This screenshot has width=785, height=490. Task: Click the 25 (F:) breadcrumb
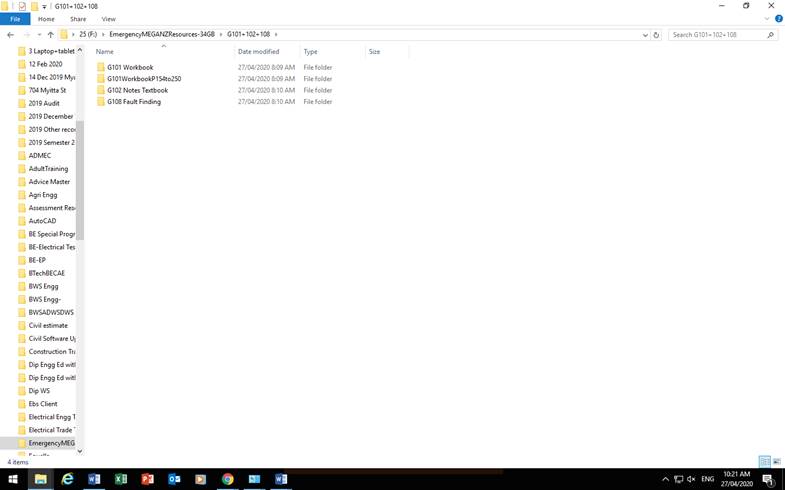coord(88,34)
